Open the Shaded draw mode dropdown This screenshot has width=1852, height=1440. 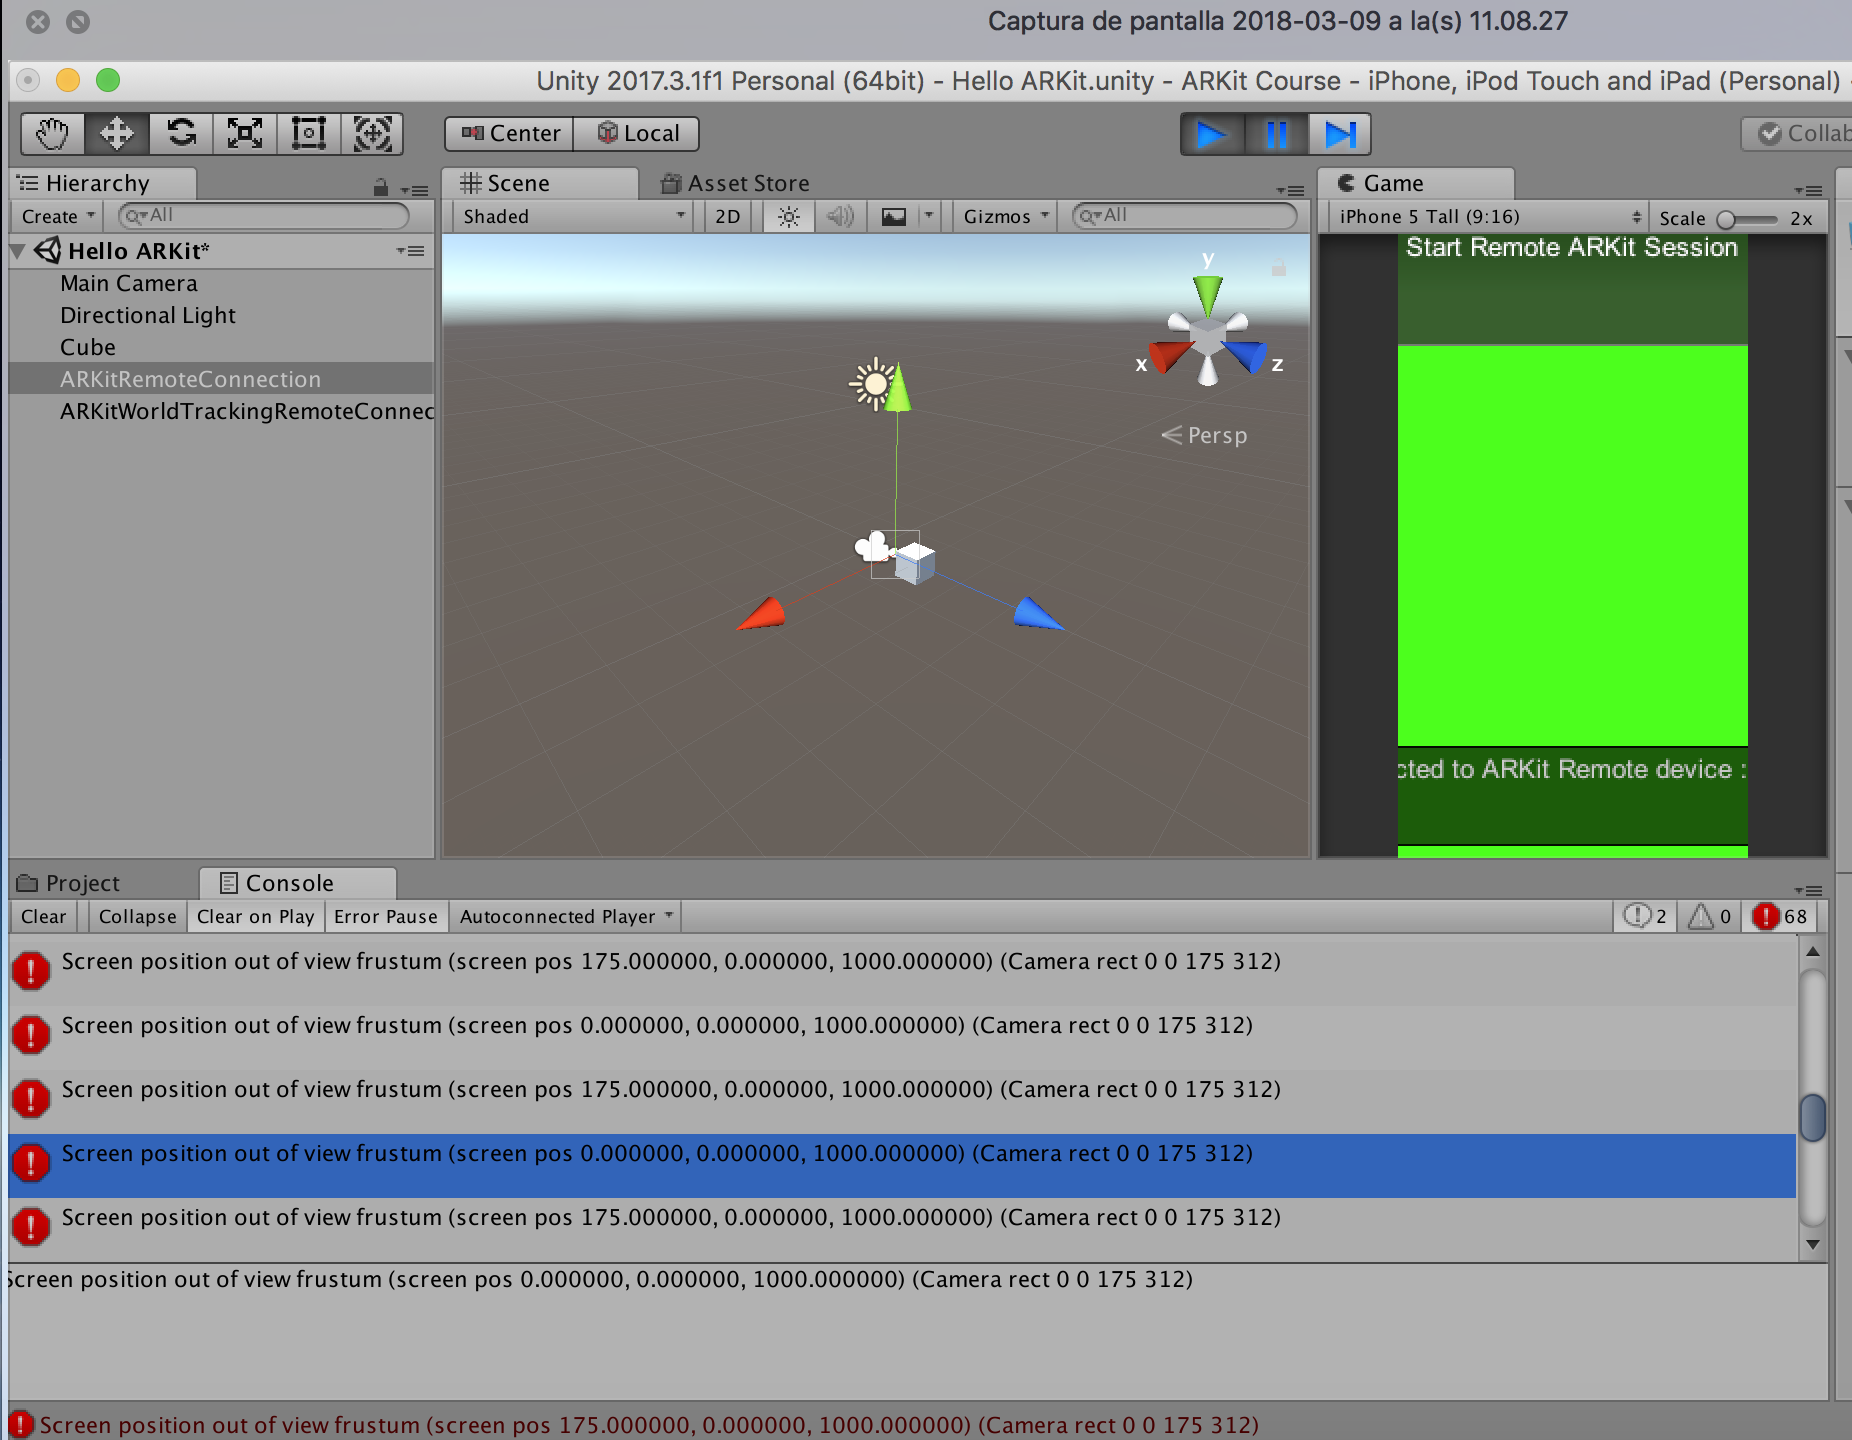pyautogui.click(x=573, y=217)
